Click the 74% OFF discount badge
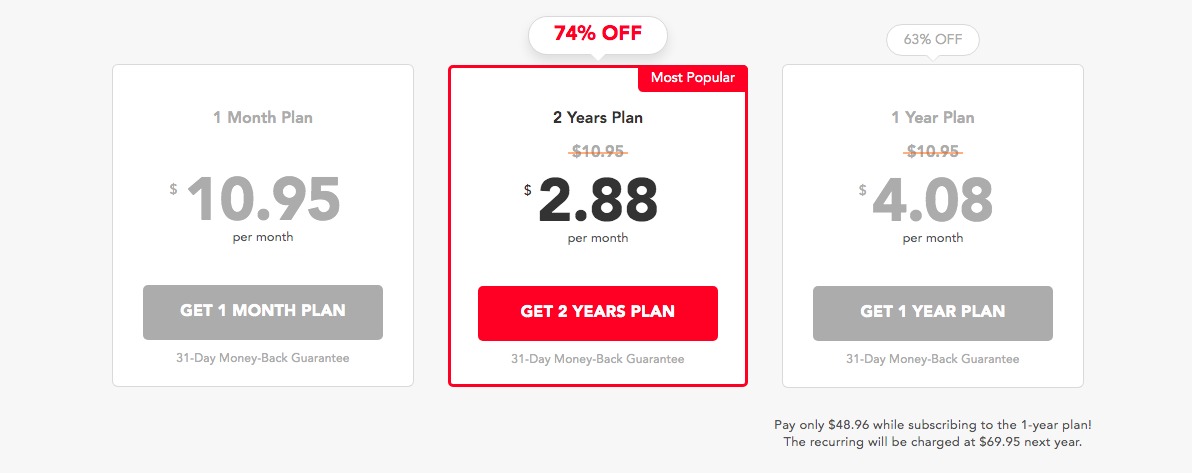The width and height of the screenshot is (1192, 473). point(597,35)
